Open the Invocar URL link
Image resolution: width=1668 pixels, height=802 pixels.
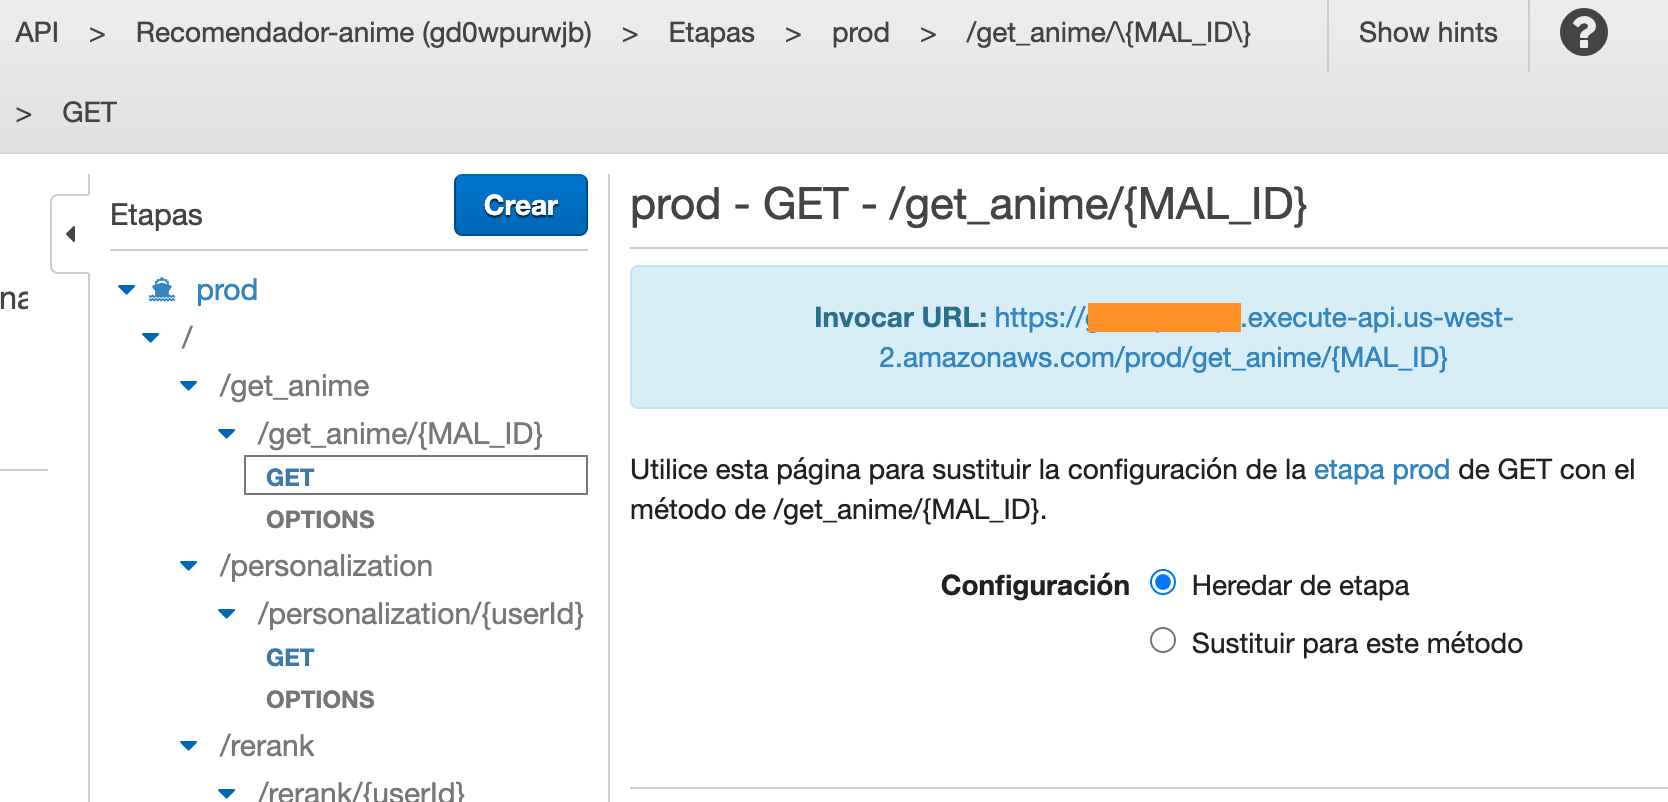(x=1163, y=337)
